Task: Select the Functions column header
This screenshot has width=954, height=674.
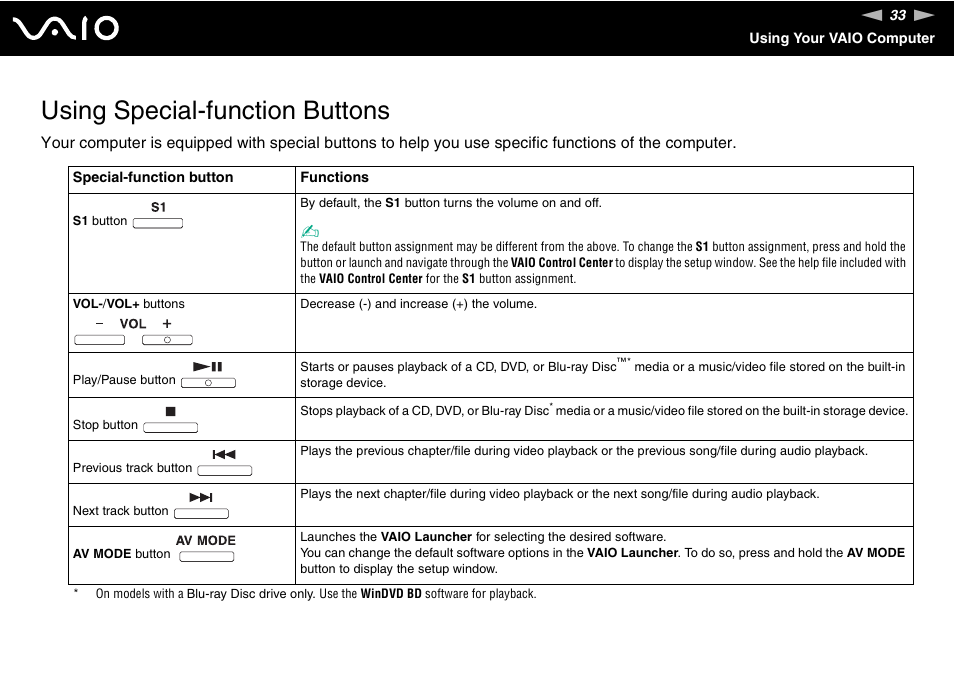Action: (x=335, y=177)
